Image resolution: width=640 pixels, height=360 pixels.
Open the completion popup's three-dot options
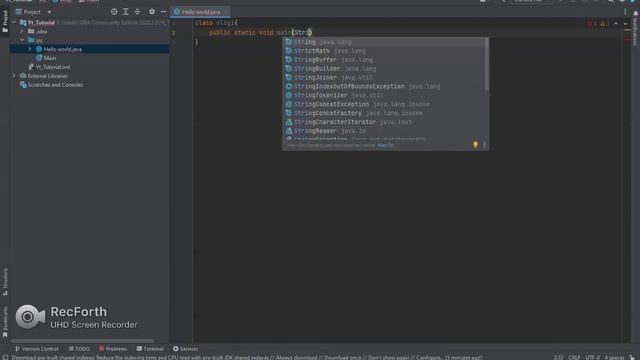[x=484, y=145]
